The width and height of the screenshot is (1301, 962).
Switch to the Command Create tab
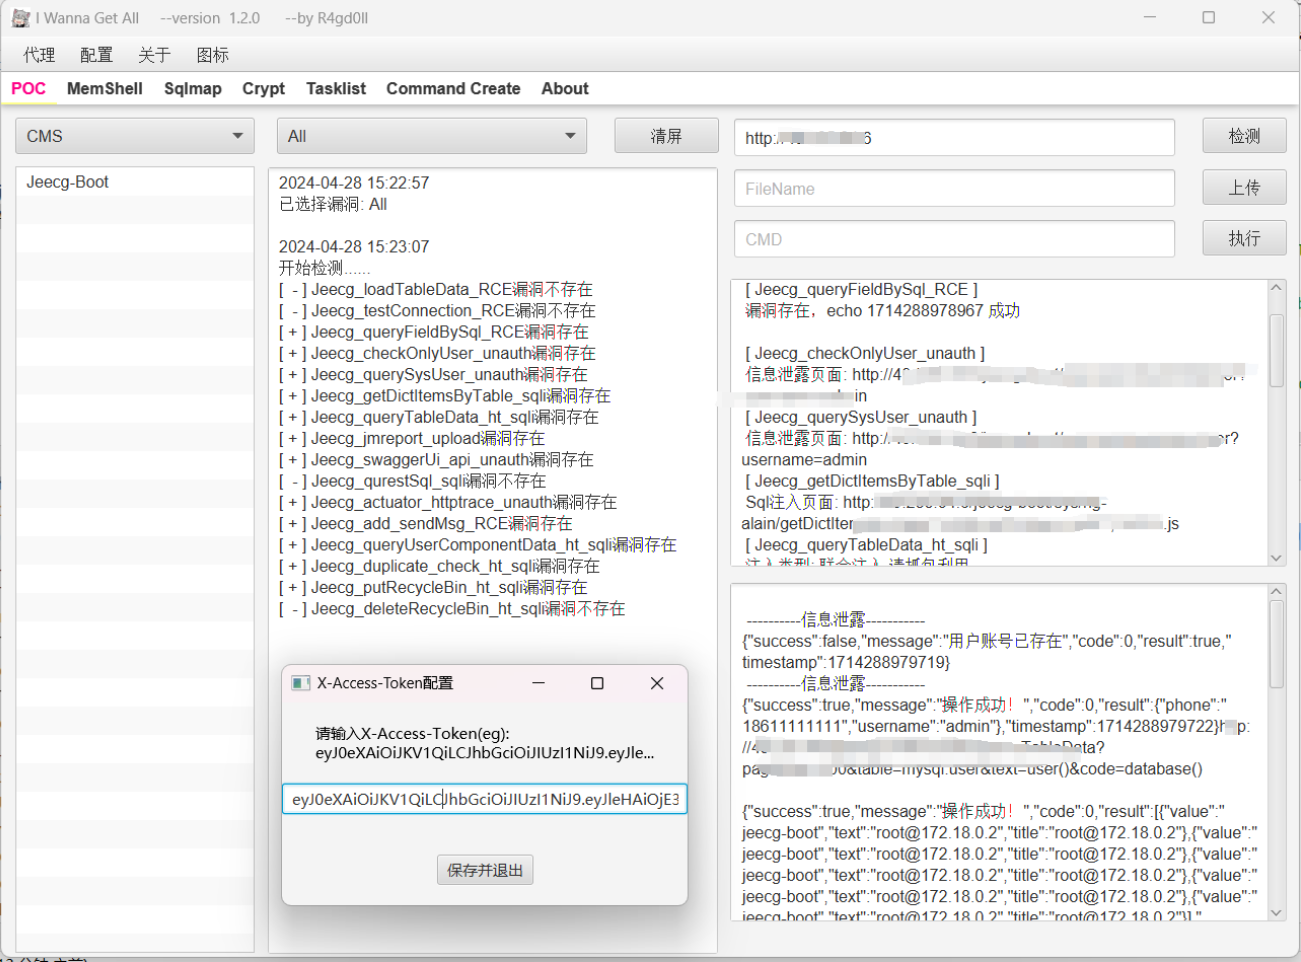coord(453,88)
